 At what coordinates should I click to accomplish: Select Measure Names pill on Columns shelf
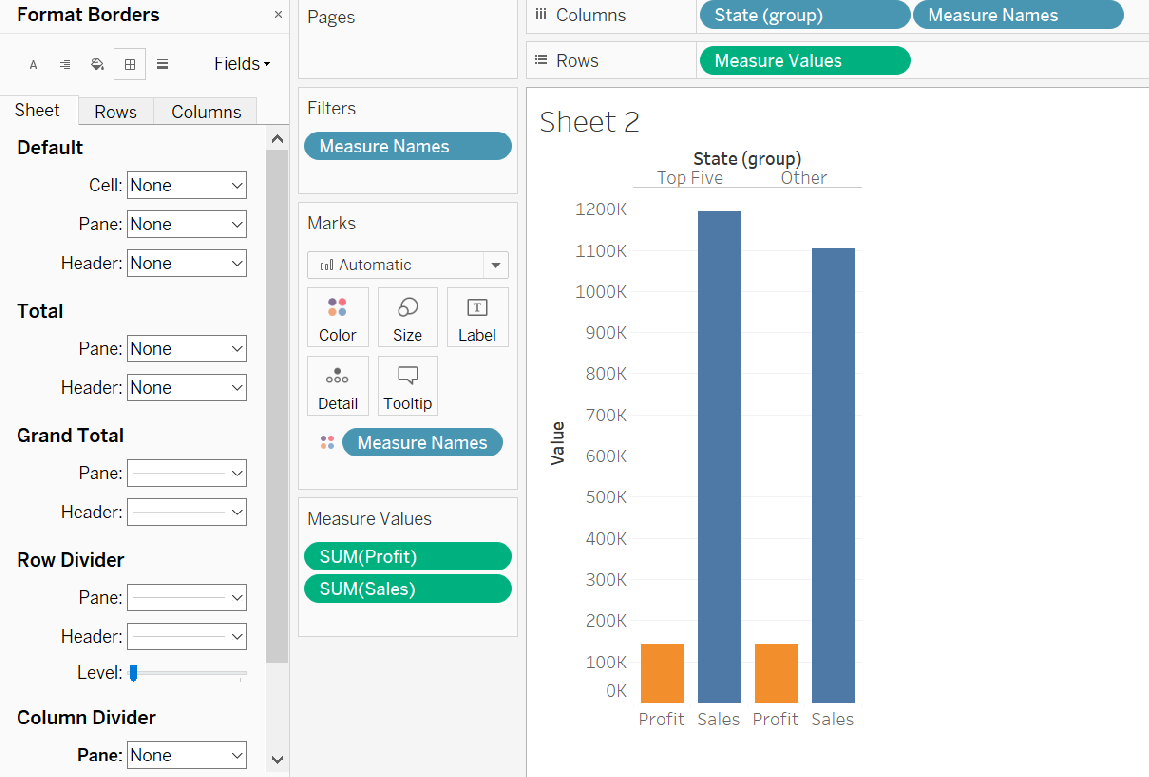pyautogui.click(x=1018, y=15)
